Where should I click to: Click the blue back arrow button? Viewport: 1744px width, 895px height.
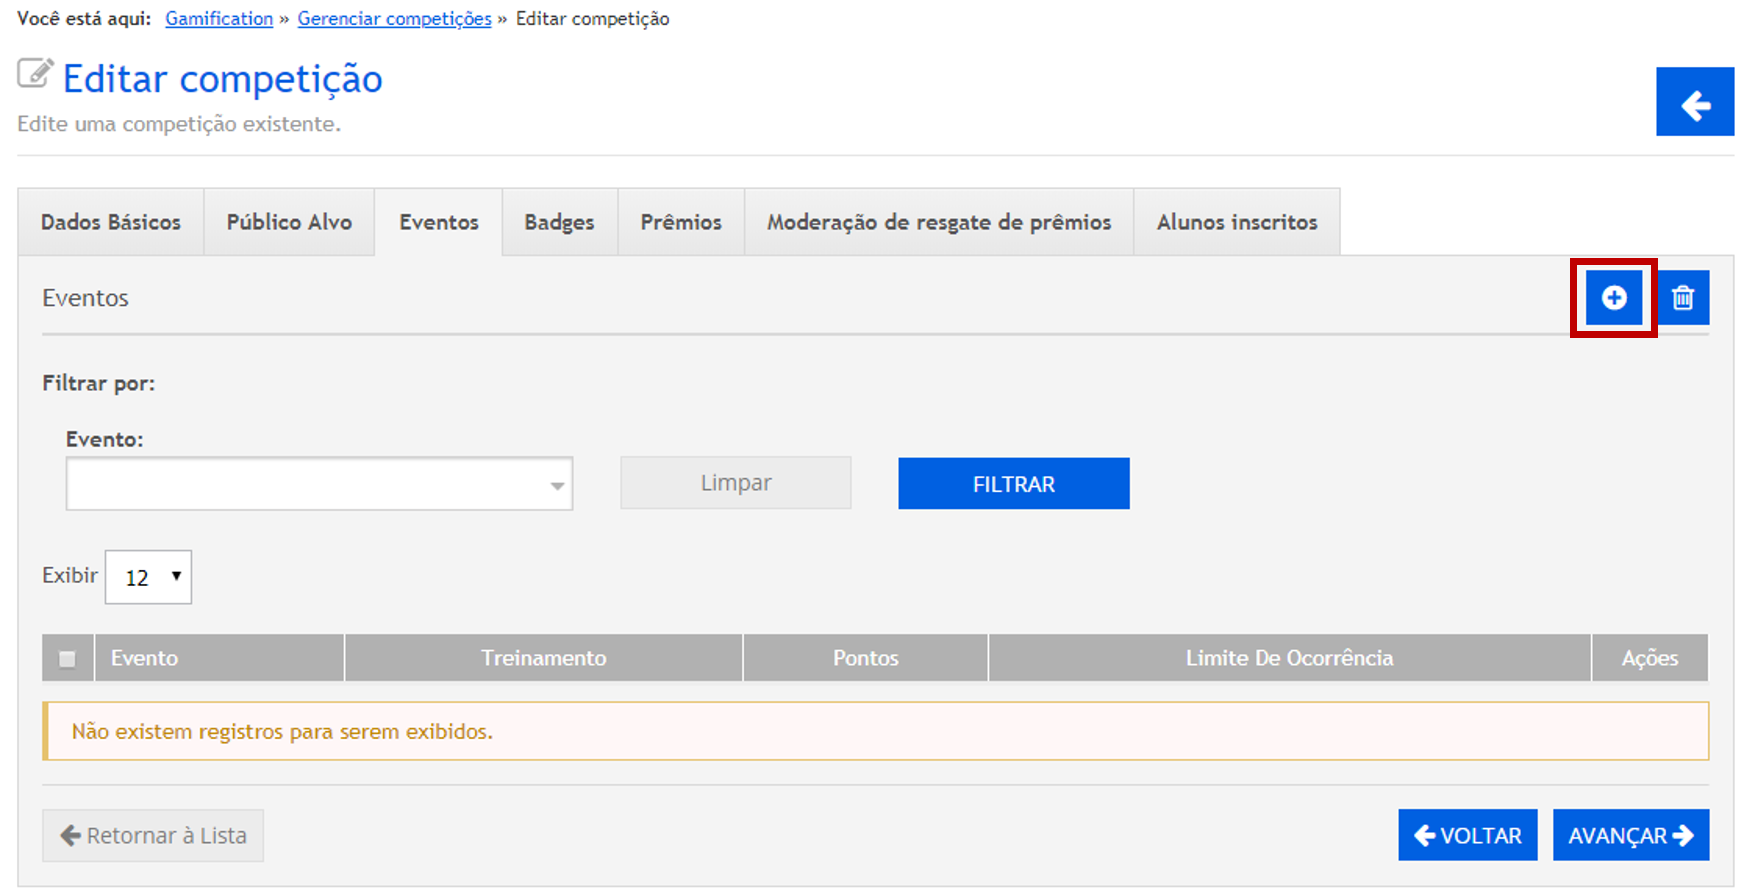pos(1694,102)
